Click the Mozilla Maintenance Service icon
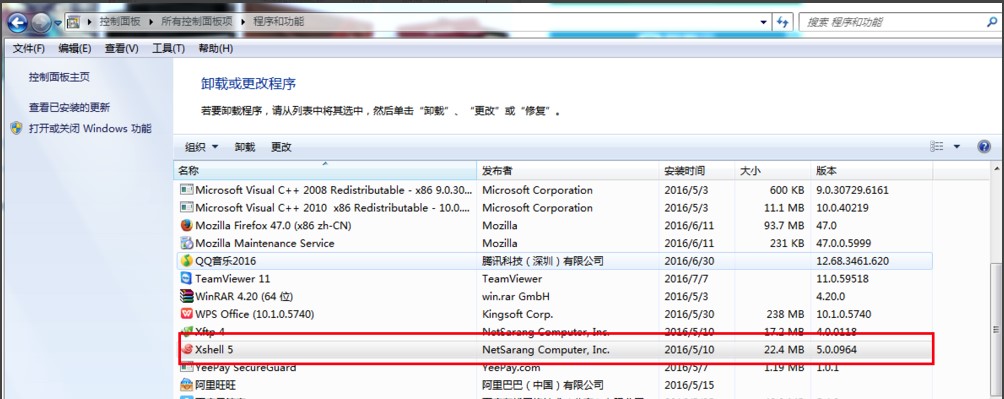 [186, 243]
